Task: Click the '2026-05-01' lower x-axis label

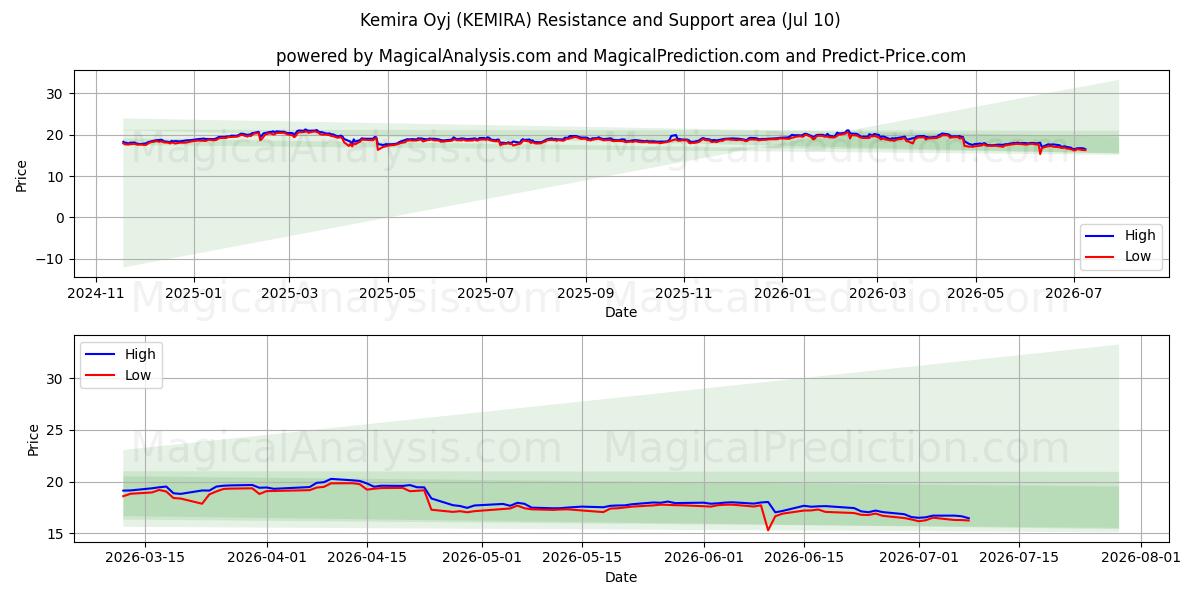Action: (482, 559)
